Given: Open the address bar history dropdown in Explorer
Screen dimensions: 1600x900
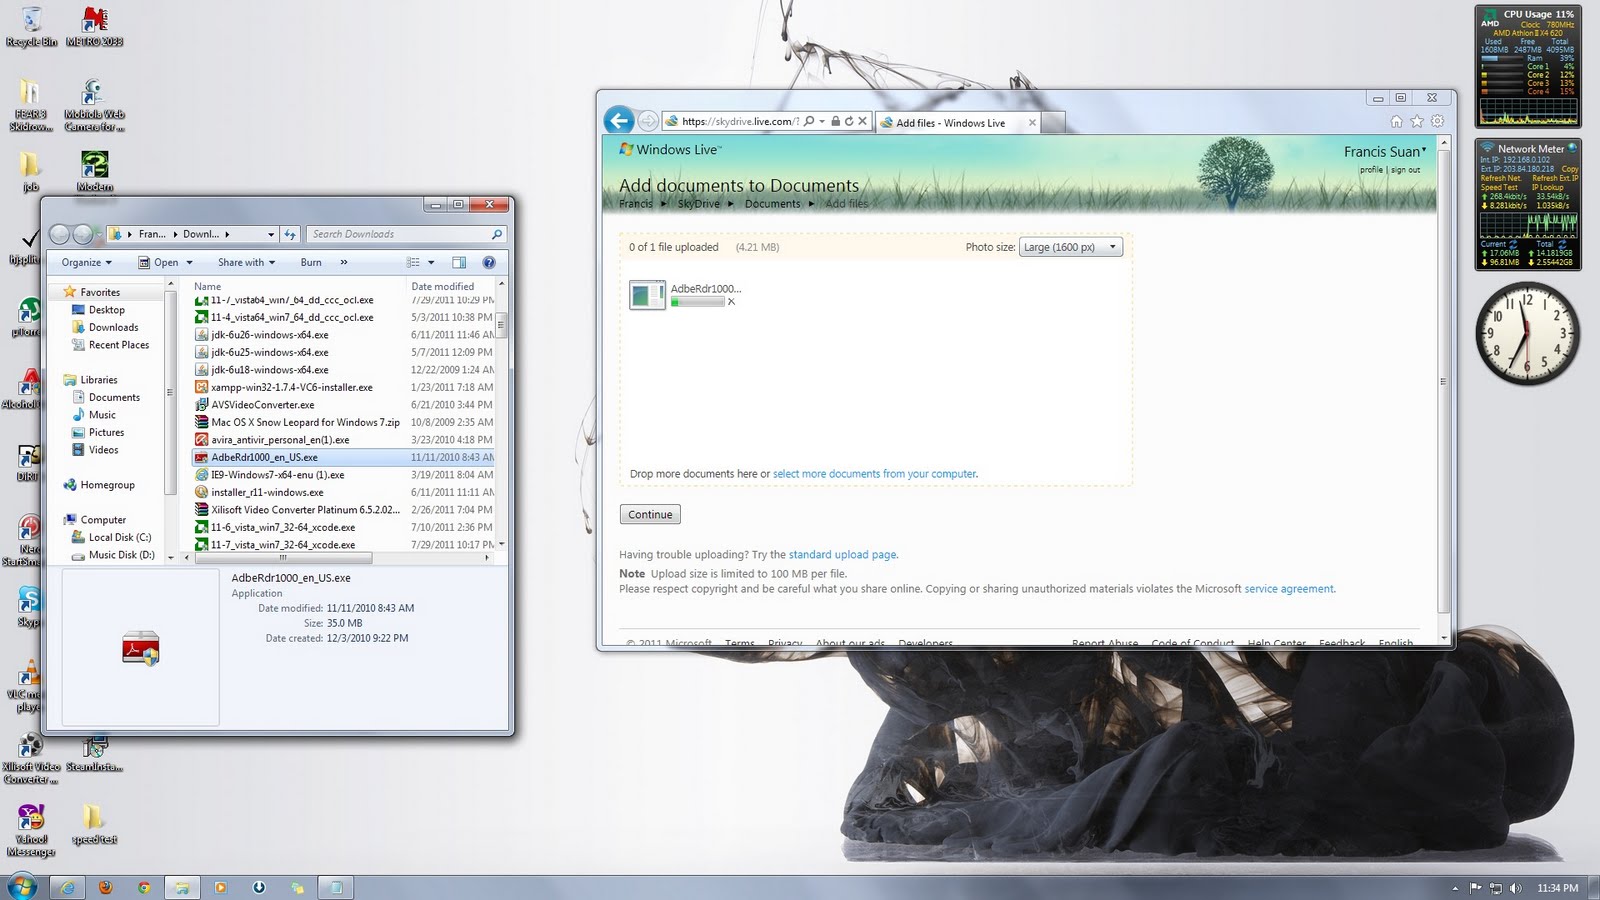Looking at the screenshot, I should [x=270, y=234].
